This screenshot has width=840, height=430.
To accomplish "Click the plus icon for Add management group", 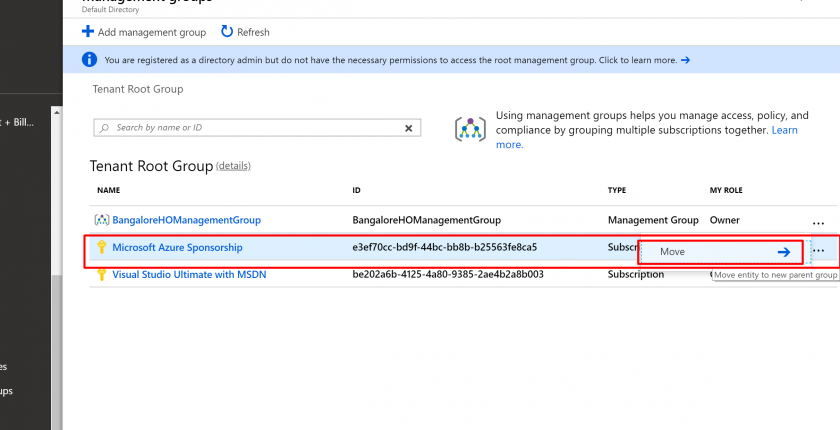I will pos(88,32).
